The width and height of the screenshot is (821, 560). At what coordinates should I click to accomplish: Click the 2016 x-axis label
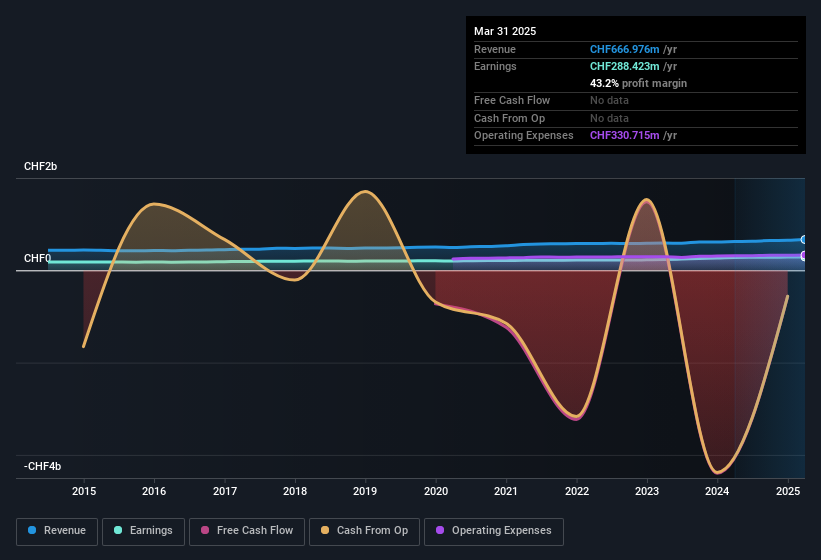[154, 491]
